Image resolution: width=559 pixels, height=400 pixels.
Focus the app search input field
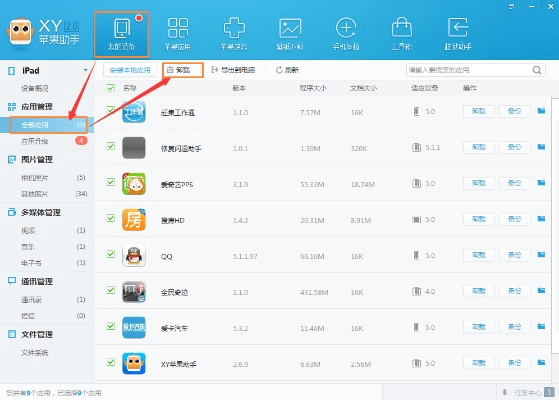pyautogui.click(x=469, y=70)
